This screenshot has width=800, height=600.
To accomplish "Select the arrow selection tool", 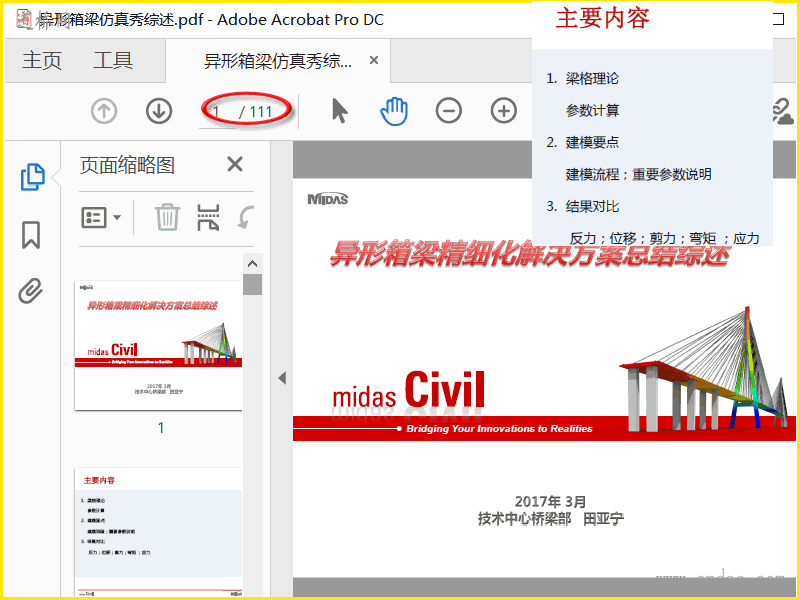I will click(339, 111).
